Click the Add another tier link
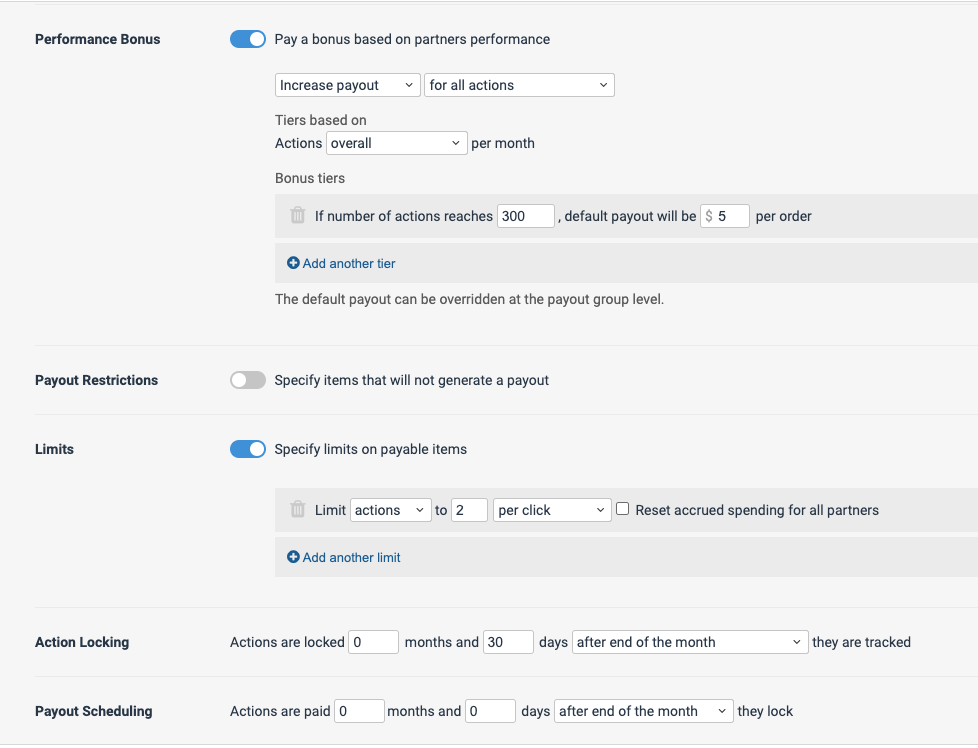978x748 pixels. pos(349,264)
